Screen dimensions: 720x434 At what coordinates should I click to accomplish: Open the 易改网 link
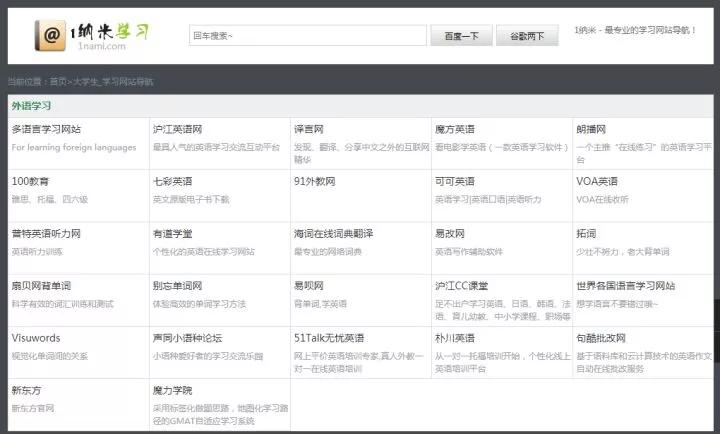click(450, 234)
